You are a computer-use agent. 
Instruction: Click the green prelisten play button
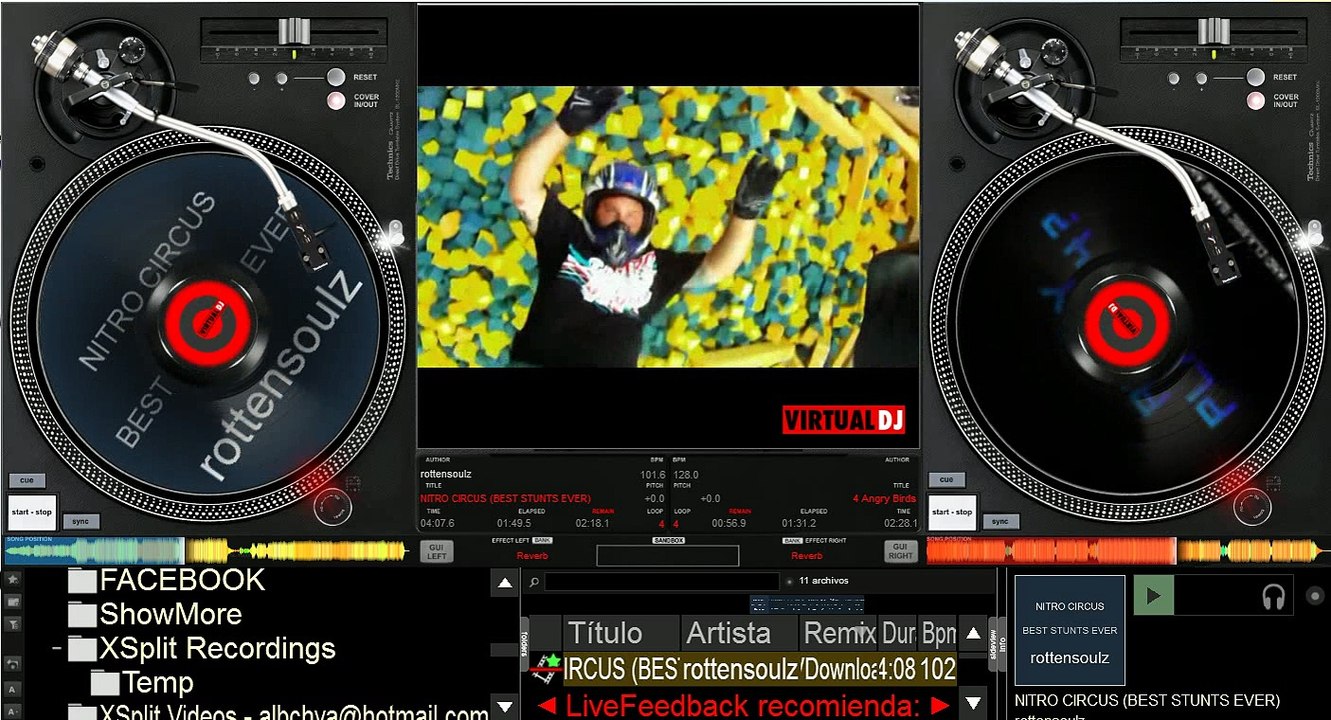point(1153,596)
